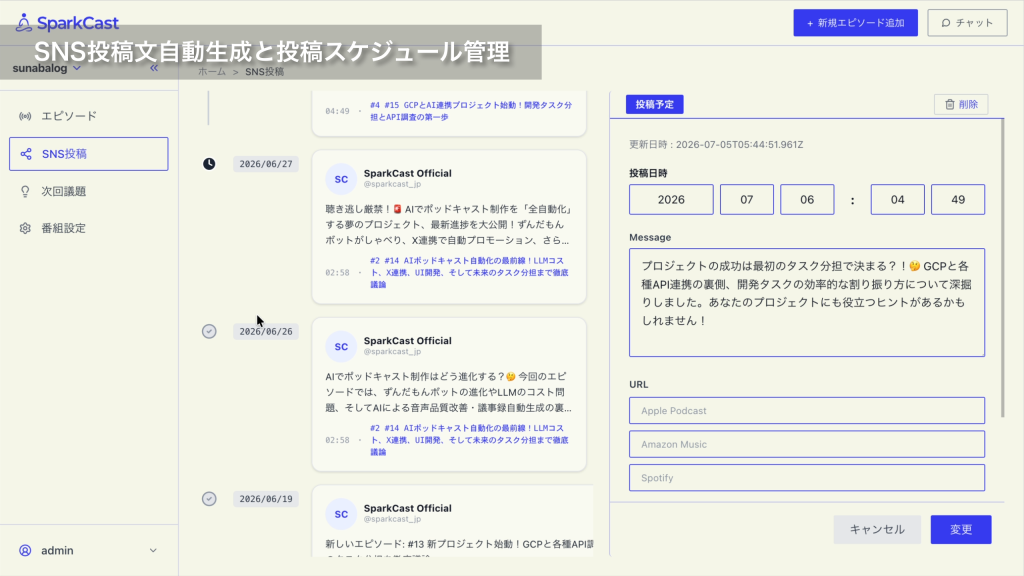Click the lightbulb icon beside 次回議題
The width and height of the screenshot is (1024, 576).
(25, 191)
